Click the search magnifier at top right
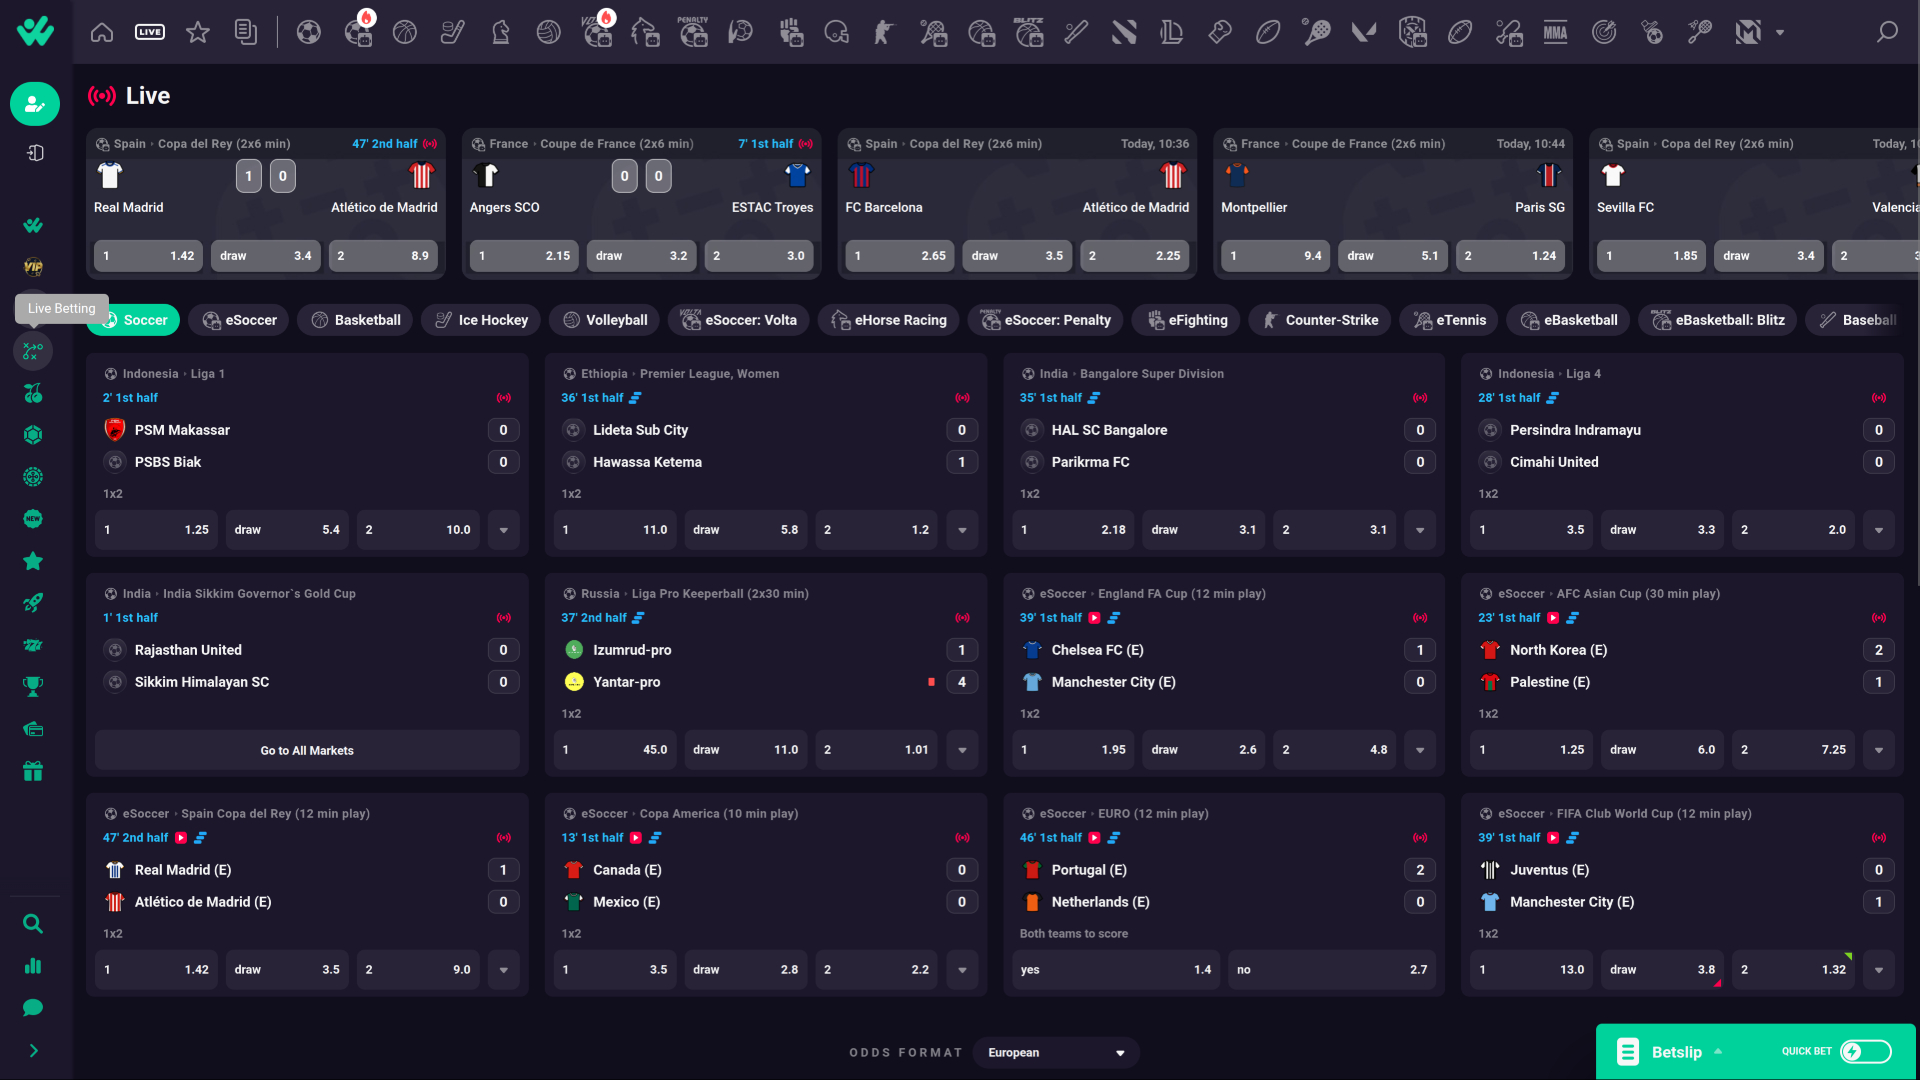 [x=1886, y=33]
